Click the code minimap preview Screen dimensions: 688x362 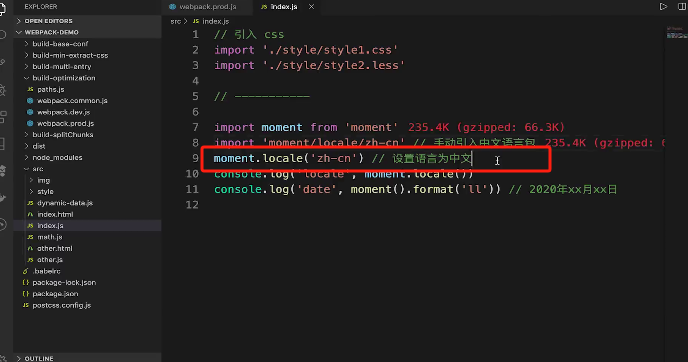[677, 33]
